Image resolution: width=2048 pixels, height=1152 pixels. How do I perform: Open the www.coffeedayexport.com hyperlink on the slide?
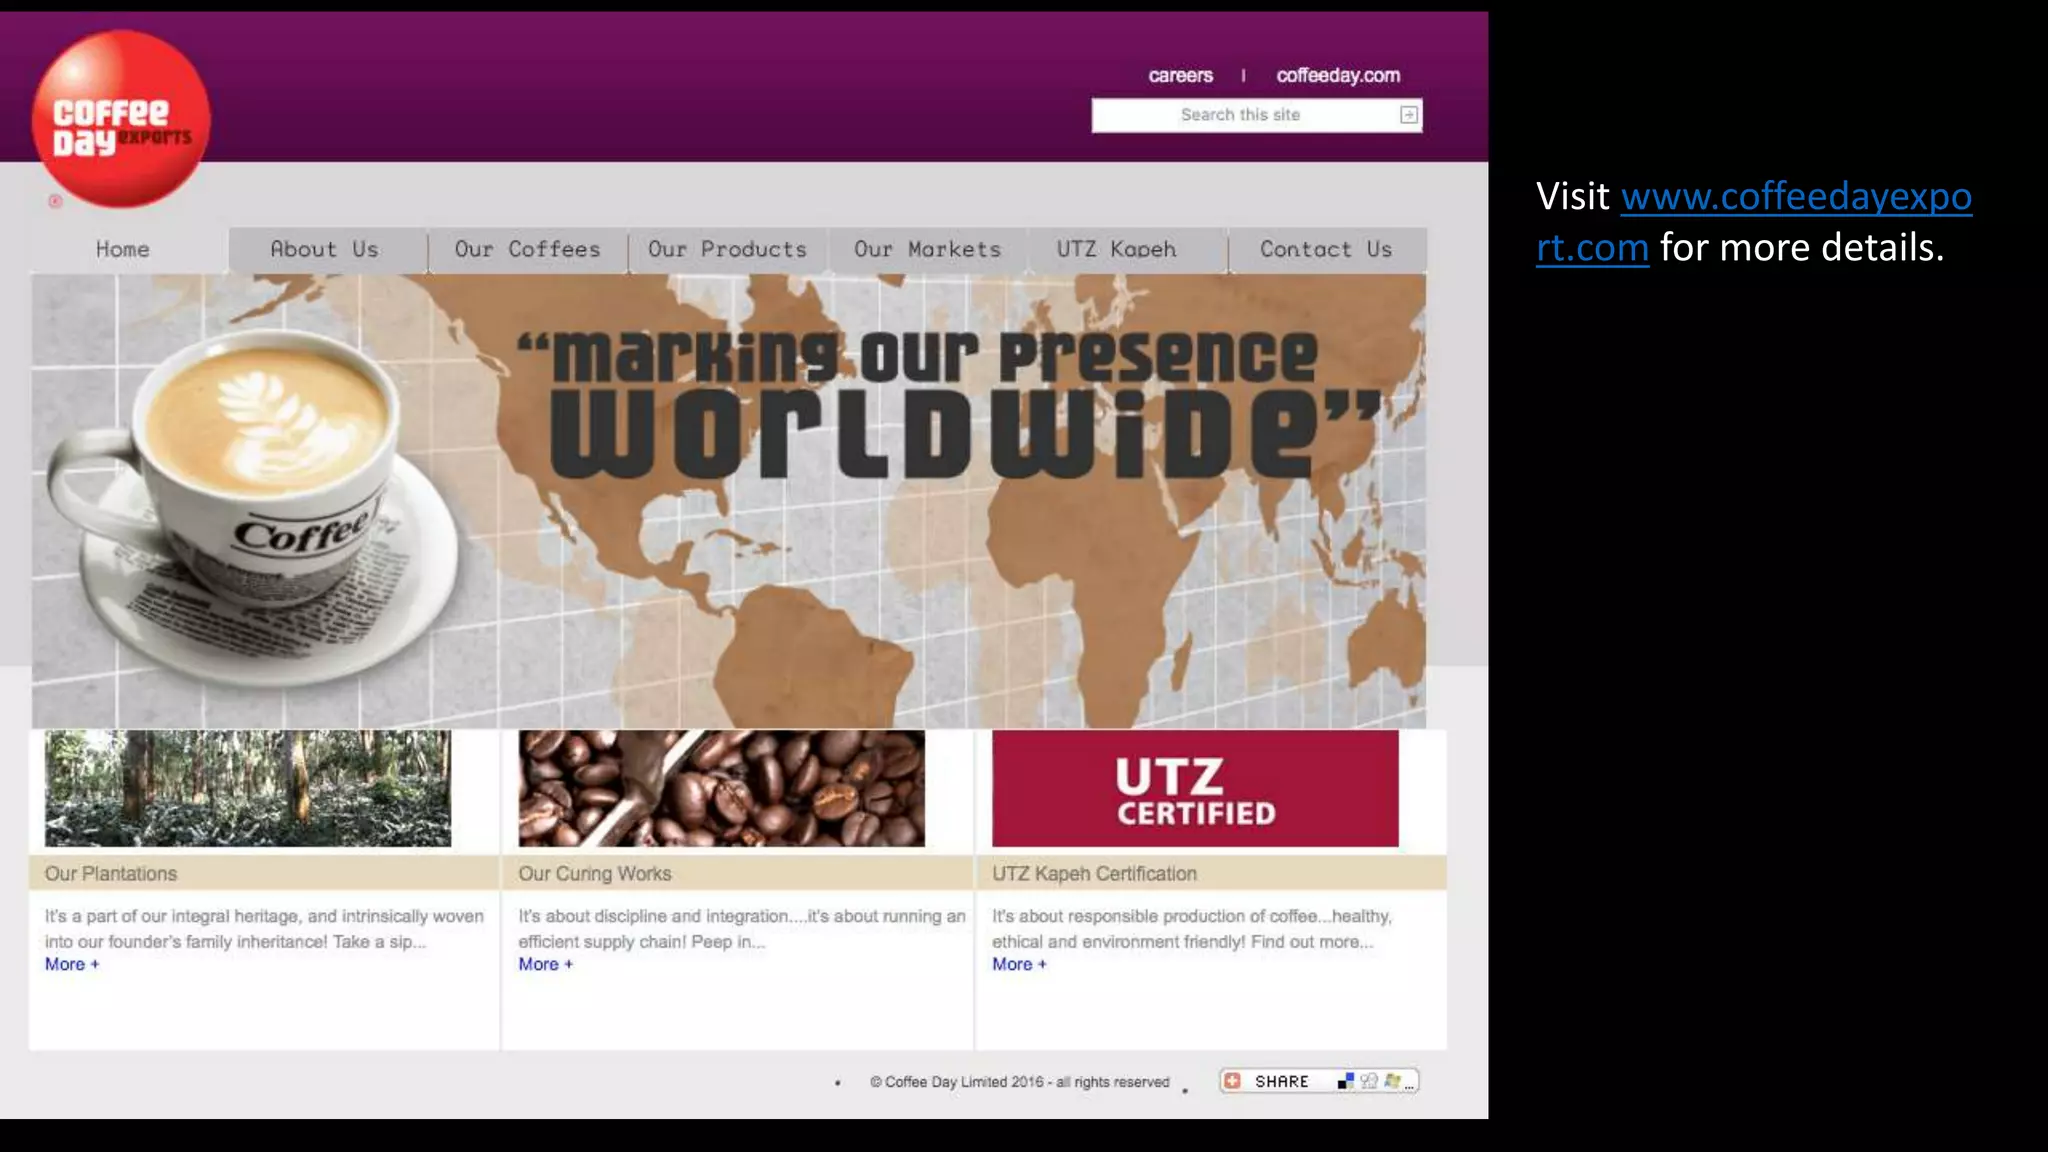point(1754,222)
